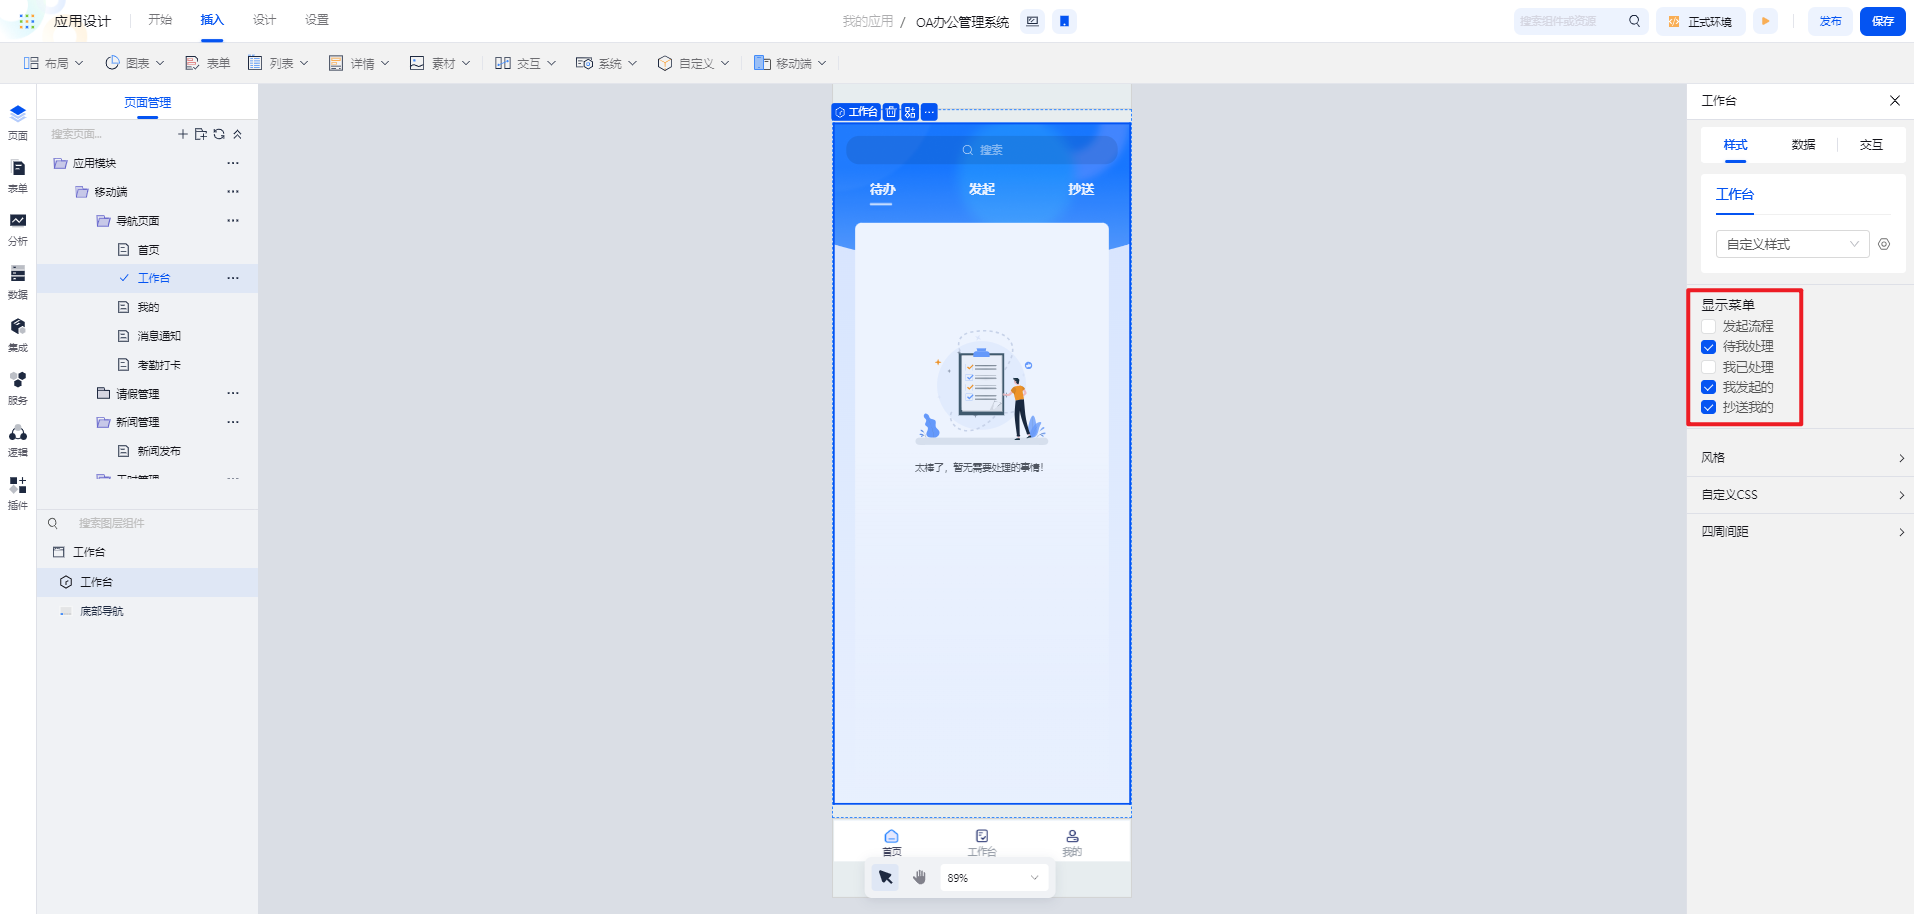This screenshot has width=1914, height=914.
Task: Refresh the page tree
Action: [x=219, y=134]
